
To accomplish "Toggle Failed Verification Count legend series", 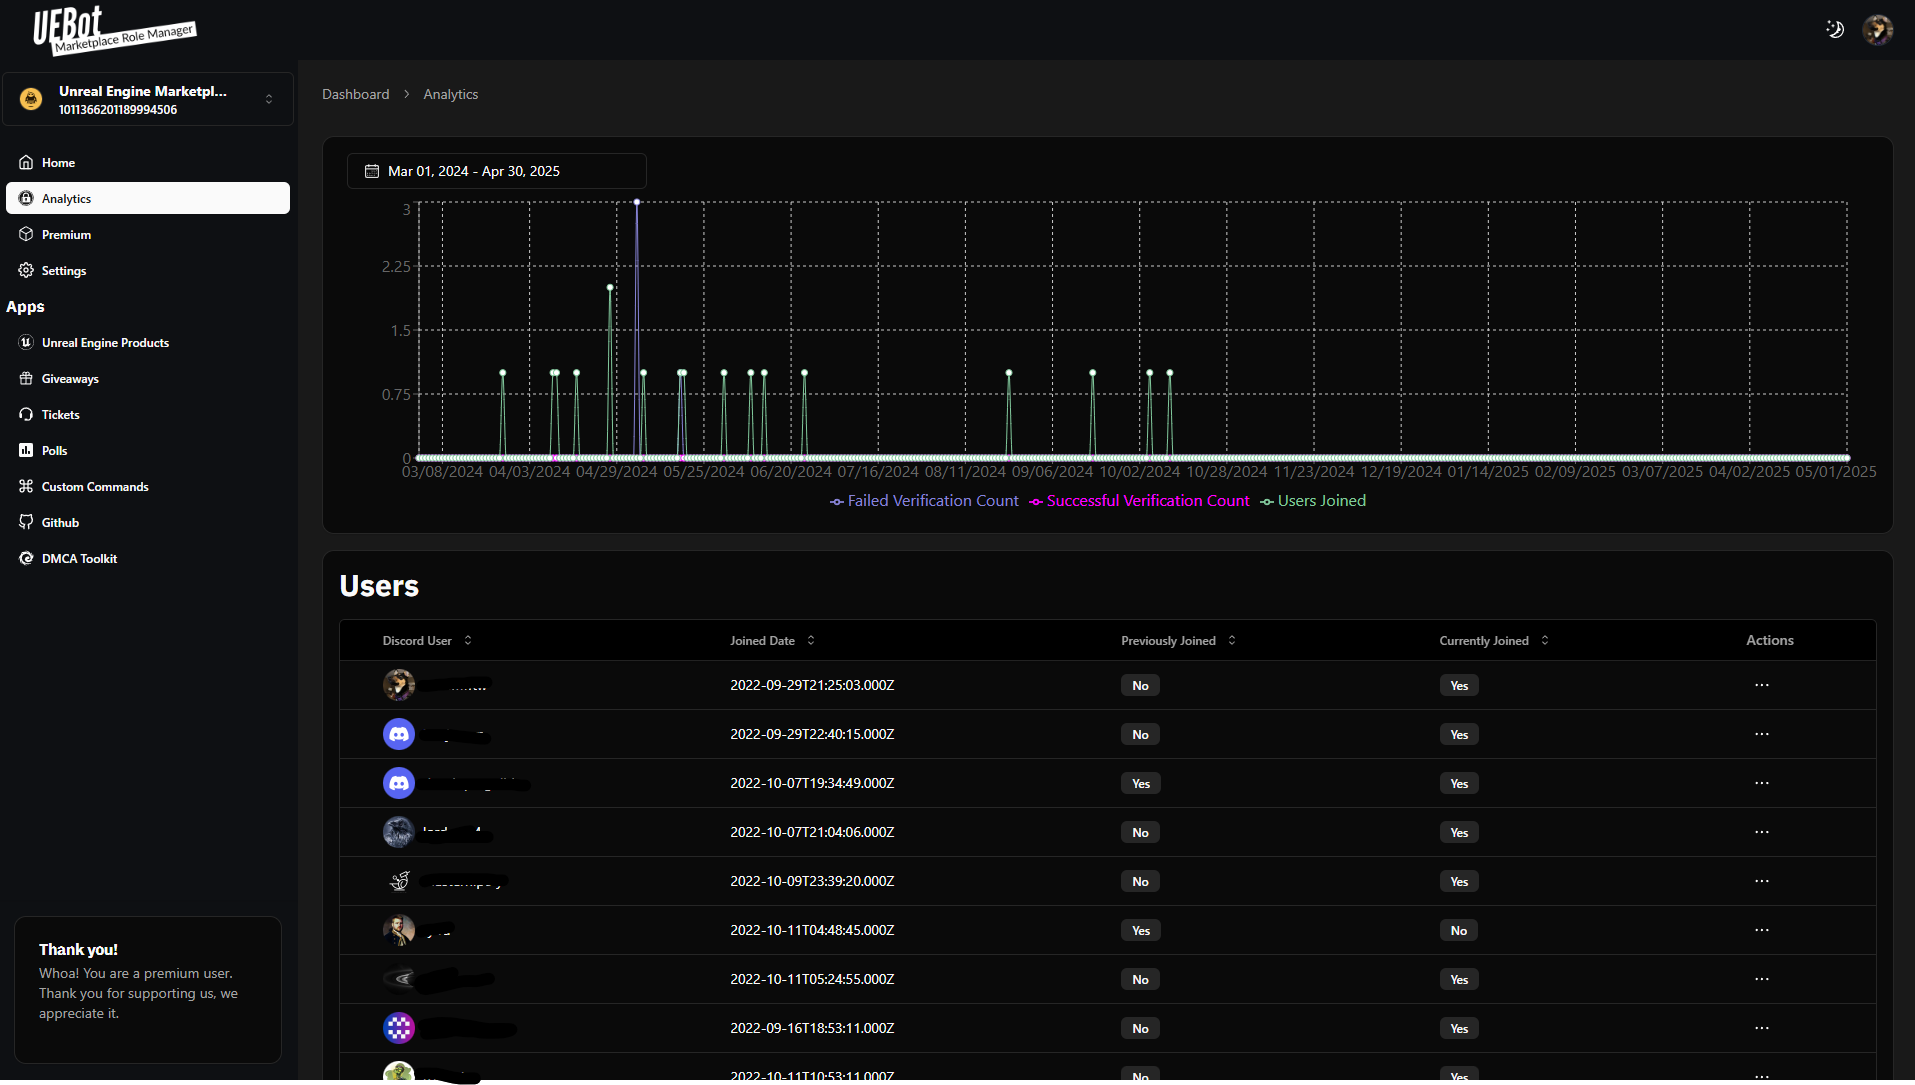I will [x=924, y=501].
